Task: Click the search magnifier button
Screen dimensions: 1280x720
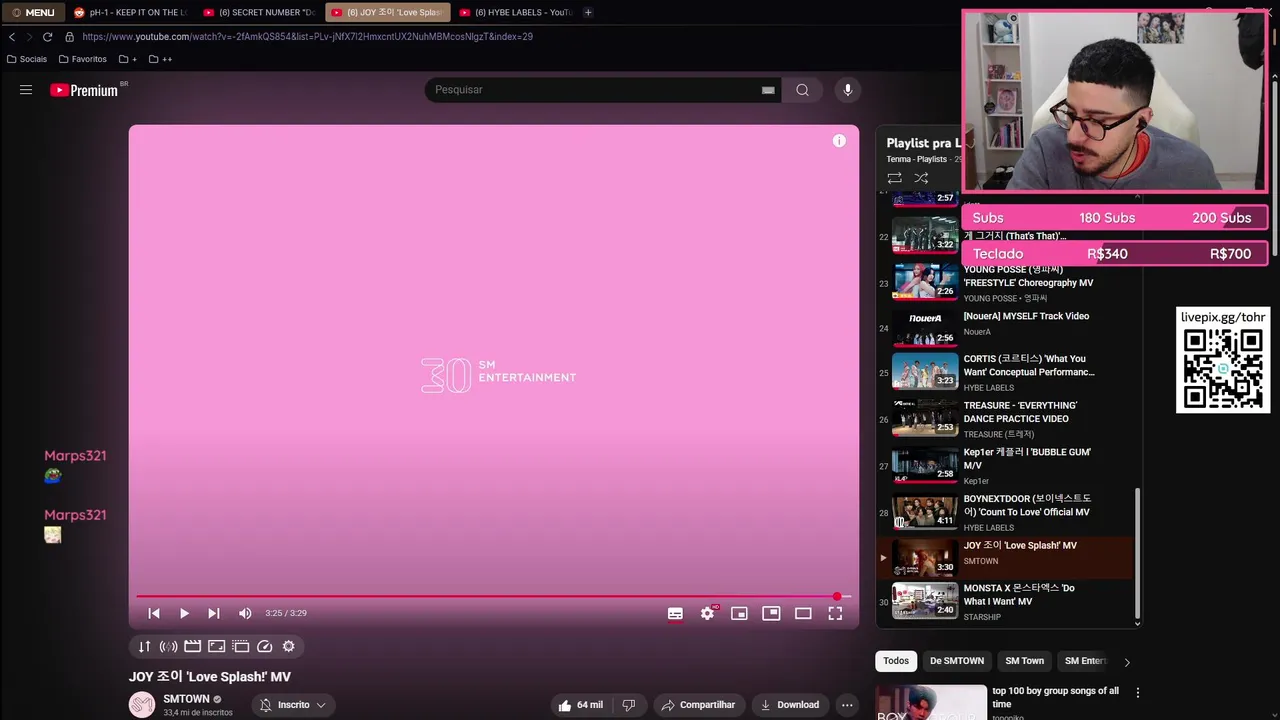Action: [x=802, y=90]
